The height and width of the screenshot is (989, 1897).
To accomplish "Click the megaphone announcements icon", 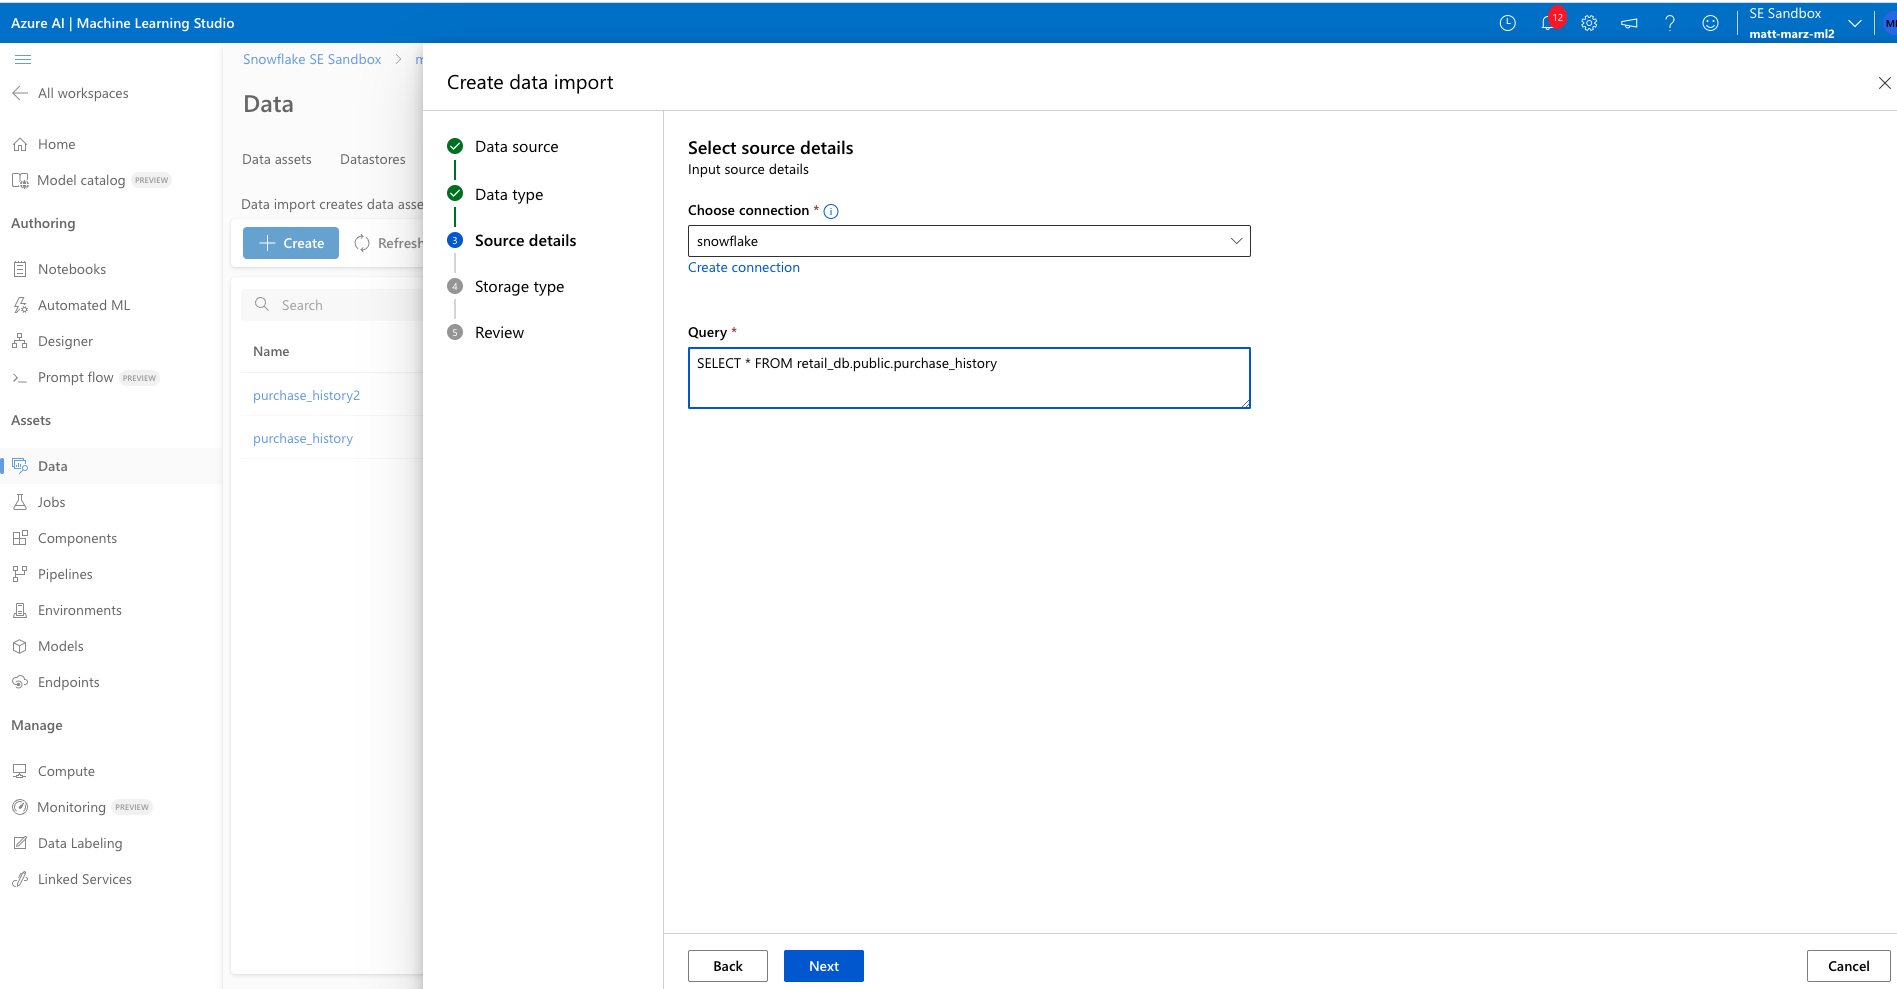I will point(1629,23).
